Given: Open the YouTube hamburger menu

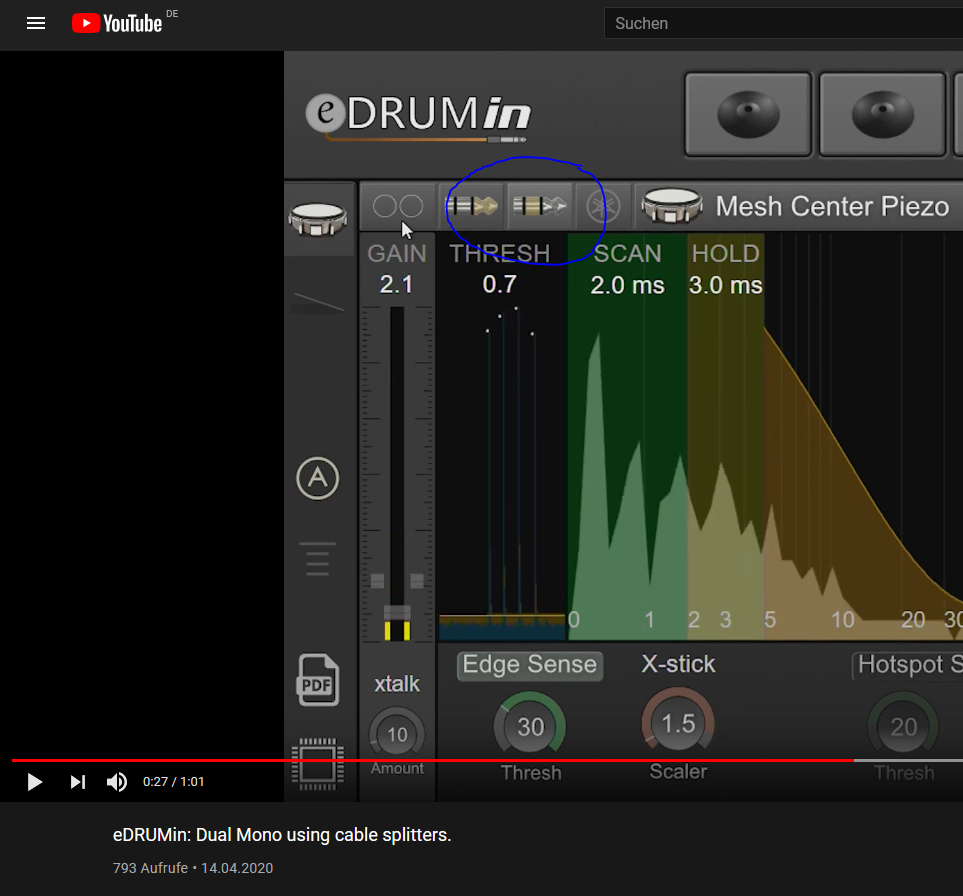Looking at the screenshot, I should coord(36,23).
